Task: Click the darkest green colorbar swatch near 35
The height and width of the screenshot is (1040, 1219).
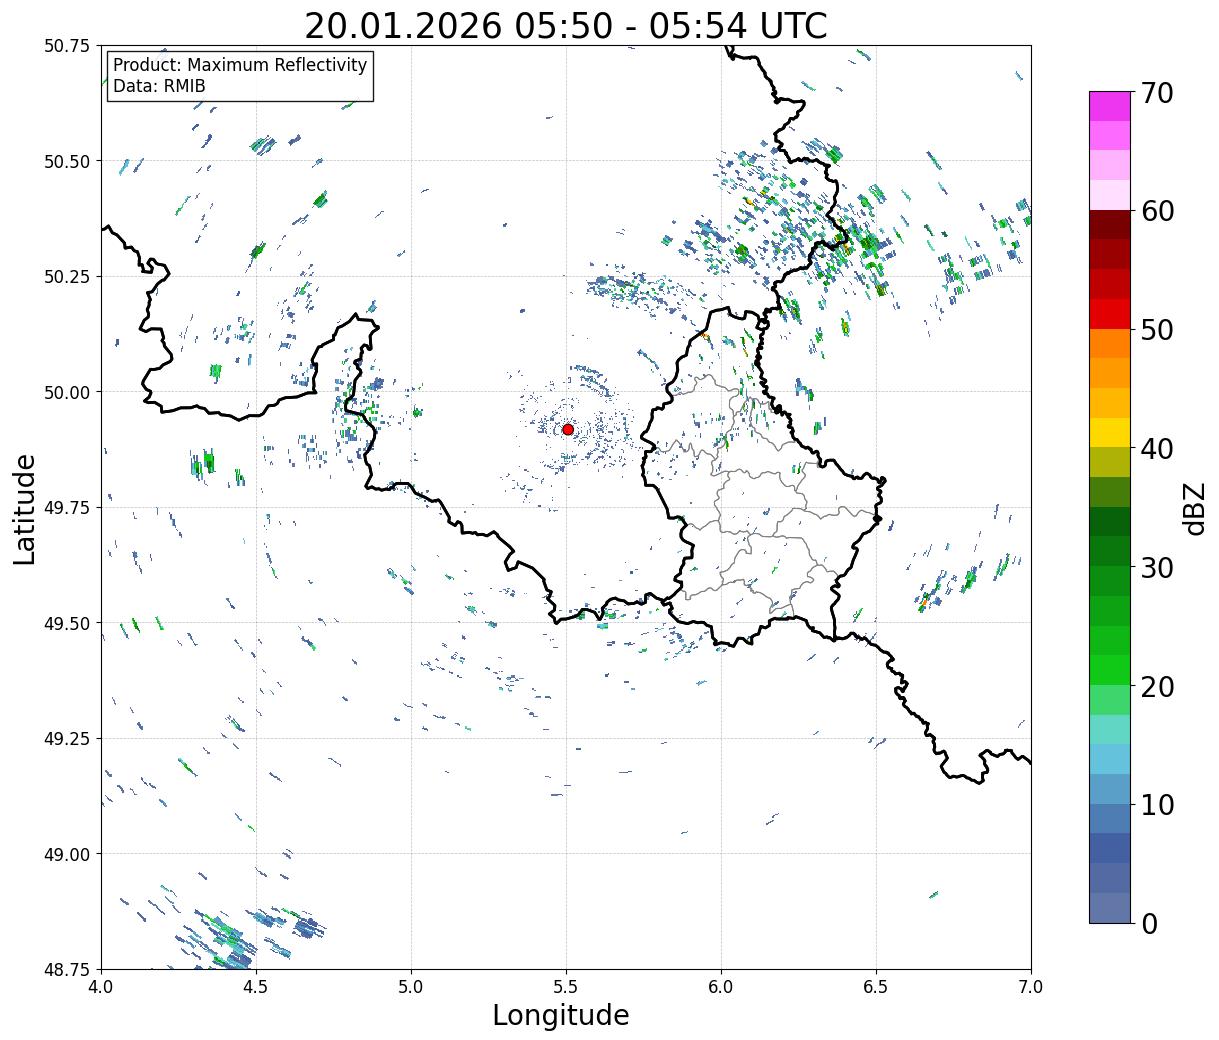Action: coord(1110,522)
